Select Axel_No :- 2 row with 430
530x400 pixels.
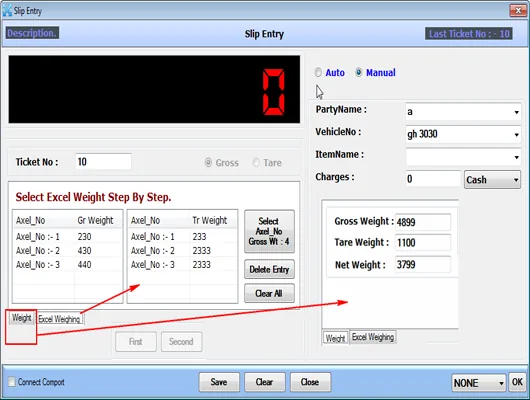[68, 251]
